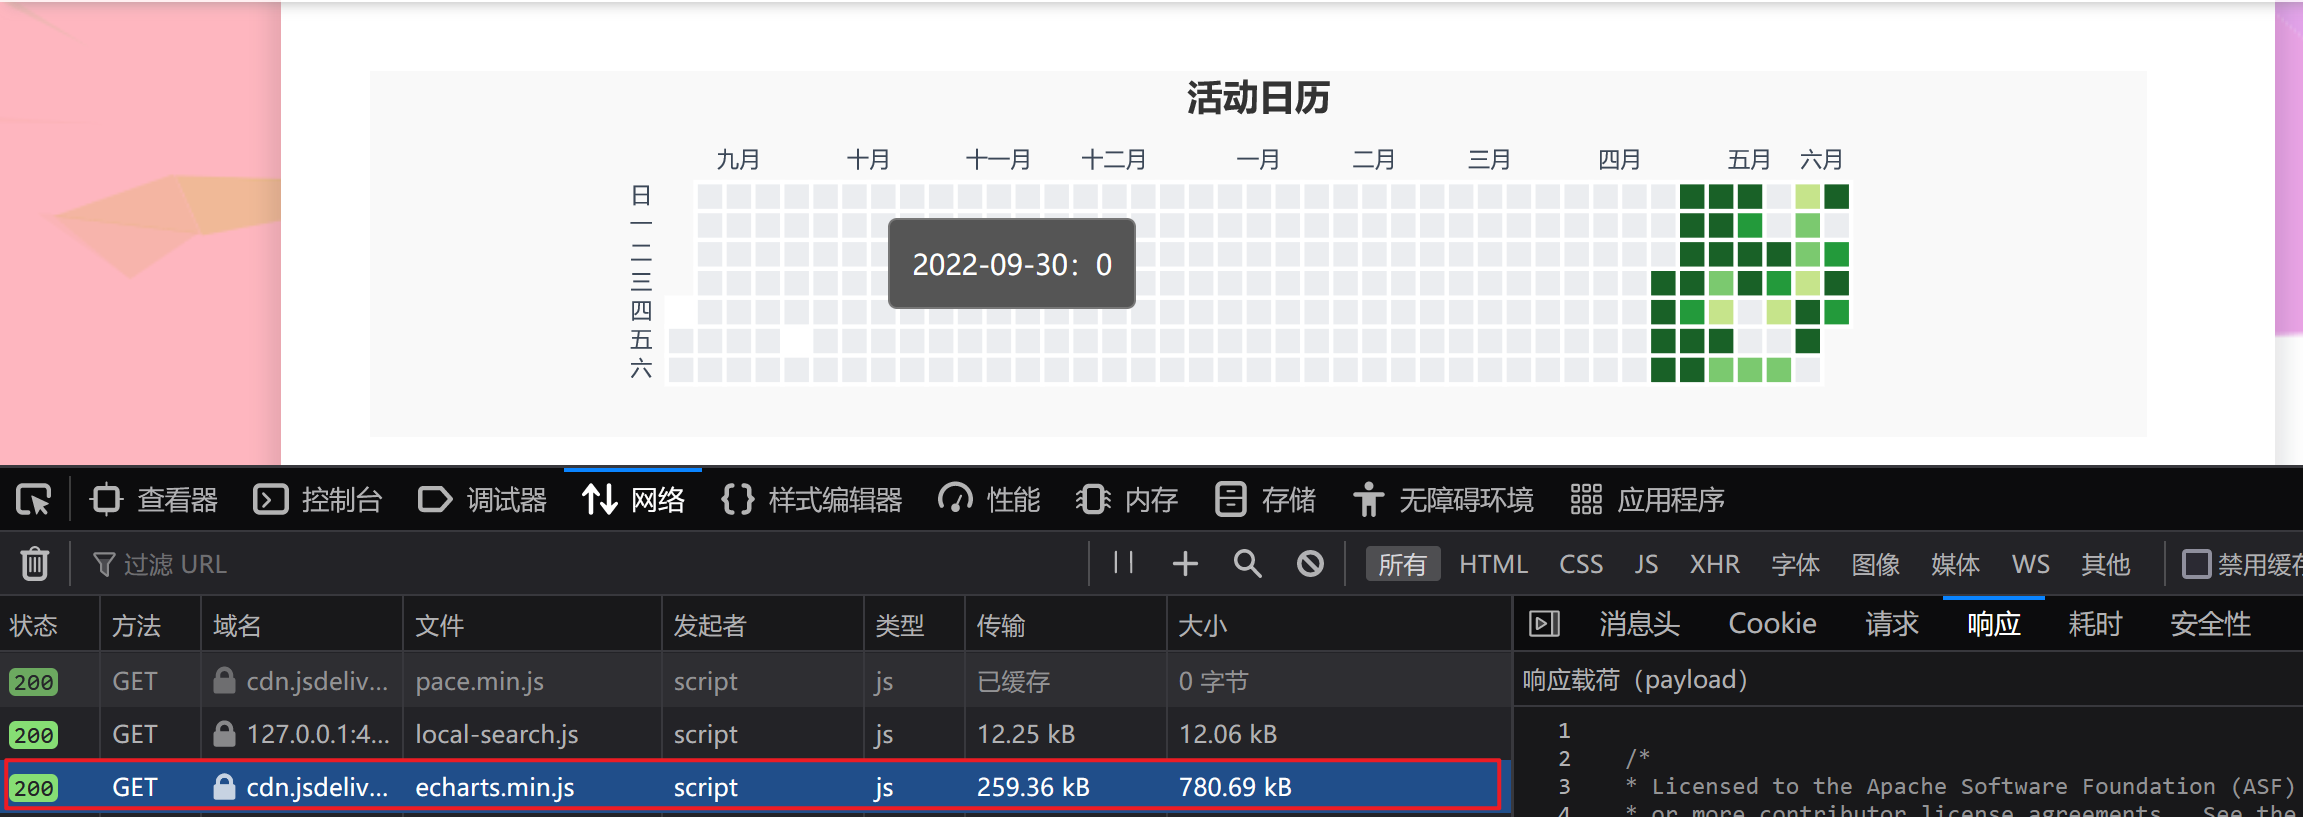Select the 所有 filter button
The height and width of the screenshot is (817, 2303).
click(1402, 564)
